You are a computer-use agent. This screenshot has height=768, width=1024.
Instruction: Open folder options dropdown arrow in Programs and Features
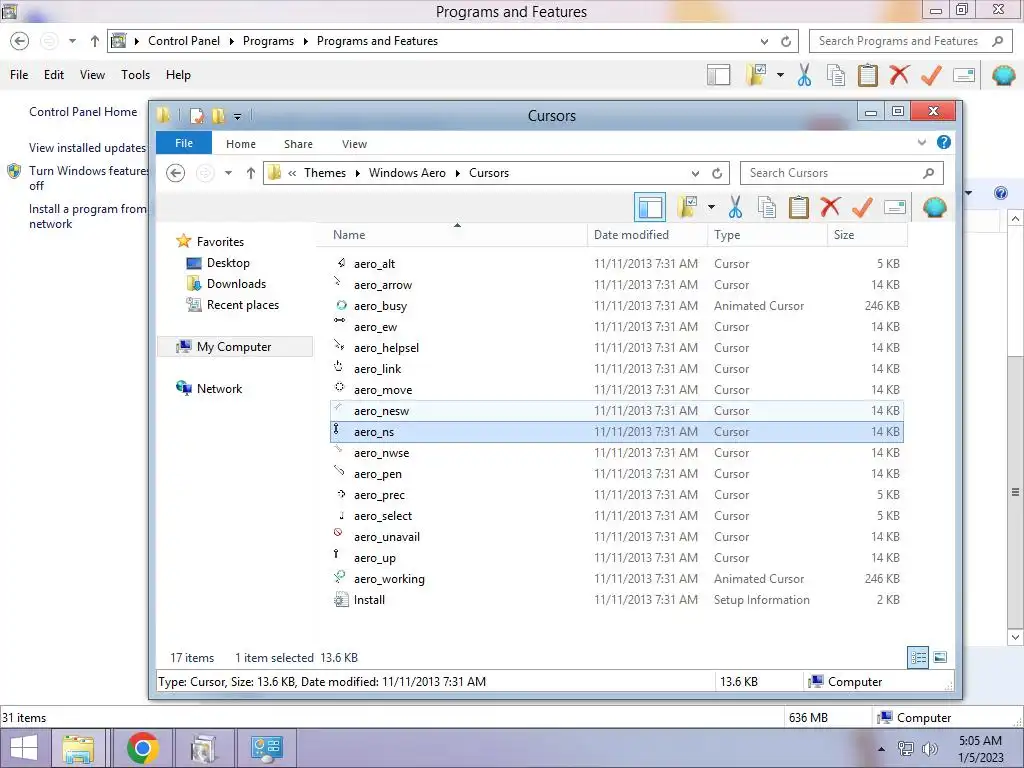[780, 75]
